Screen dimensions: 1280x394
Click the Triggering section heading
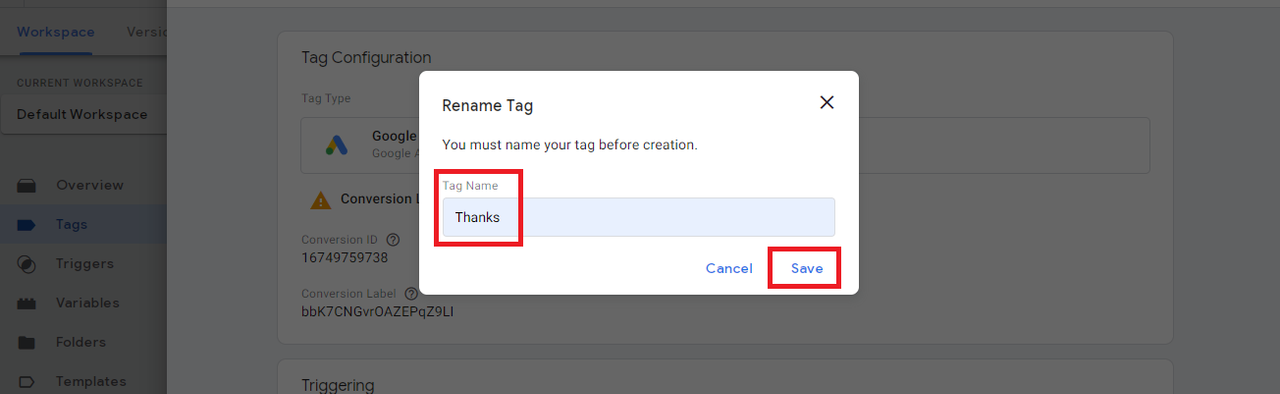click(x=338, y=385)
